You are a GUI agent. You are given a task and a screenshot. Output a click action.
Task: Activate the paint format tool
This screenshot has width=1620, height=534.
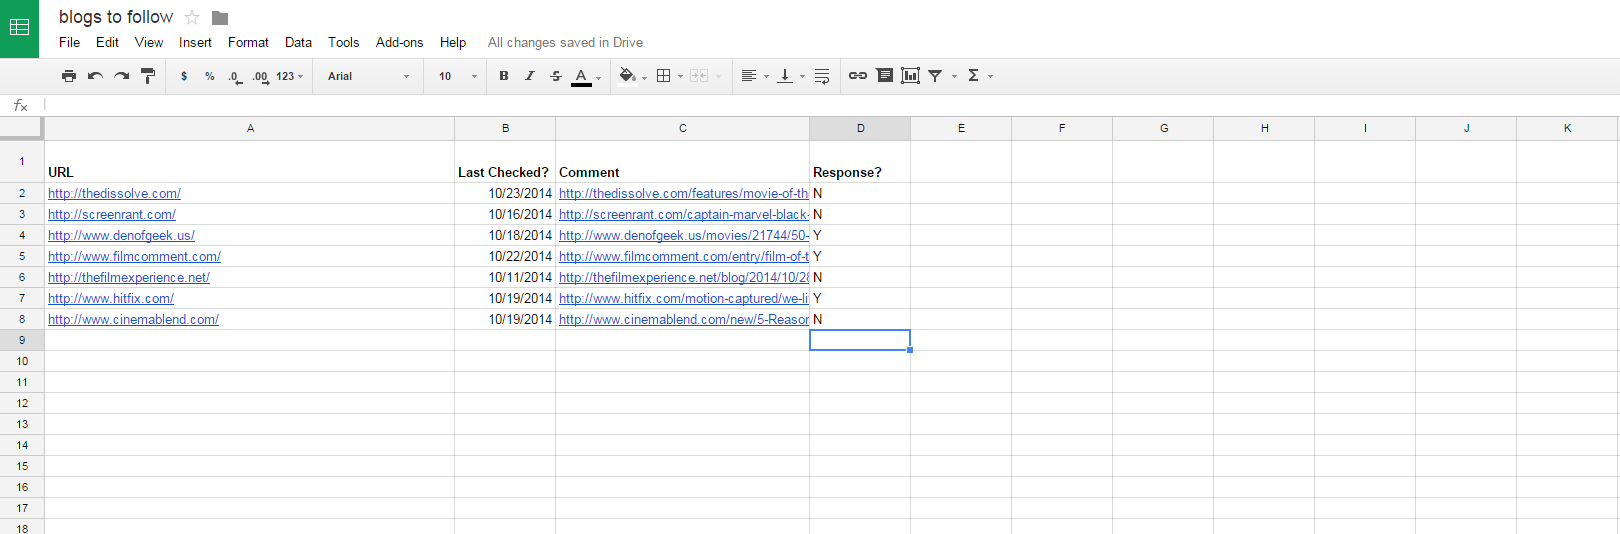[x=148, y=76]
